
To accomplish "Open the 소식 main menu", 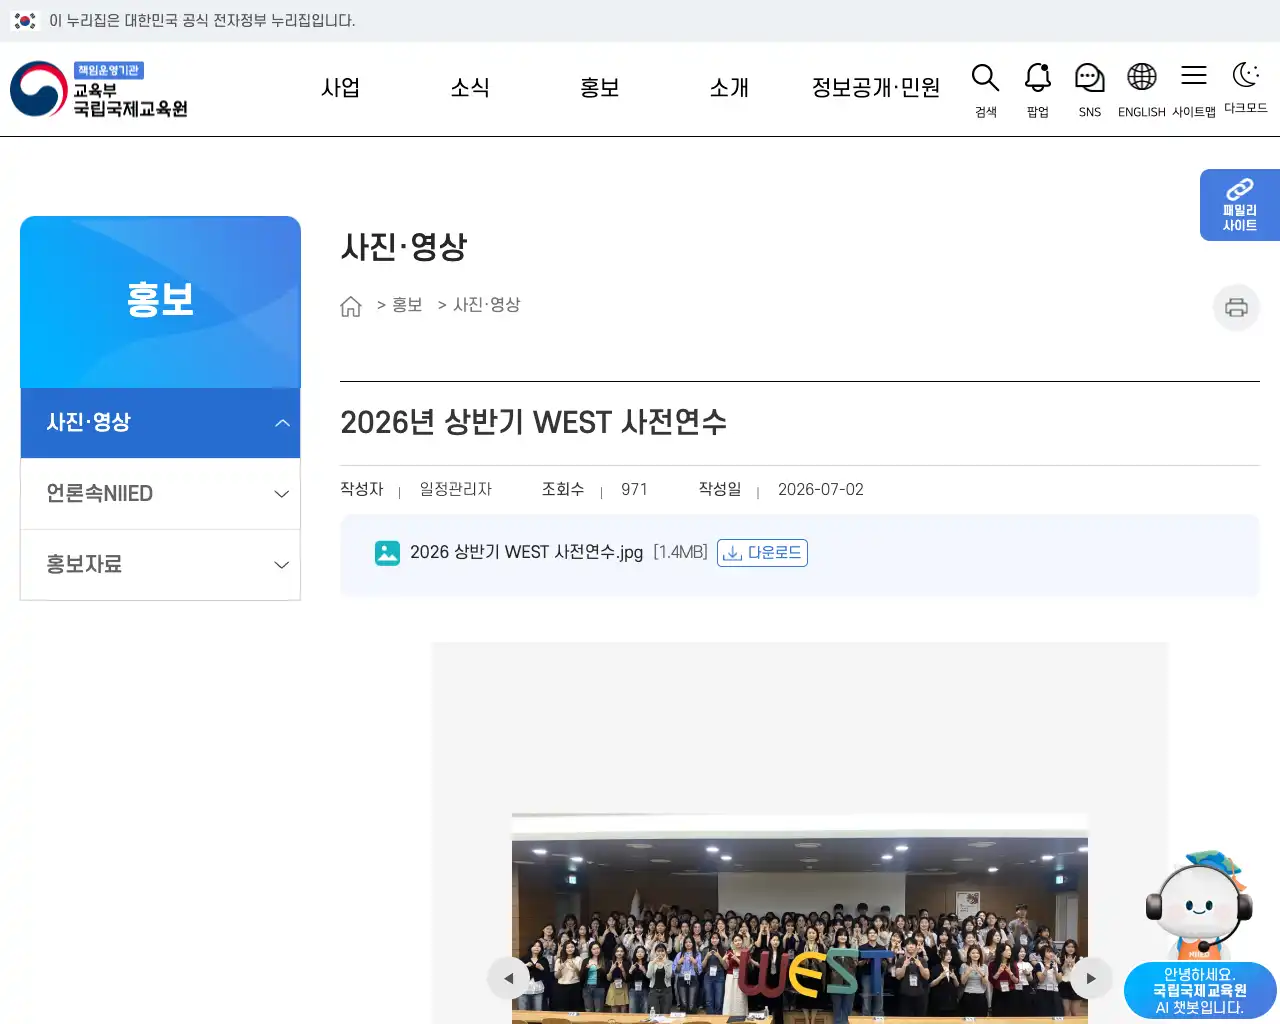I will point(470,88).
